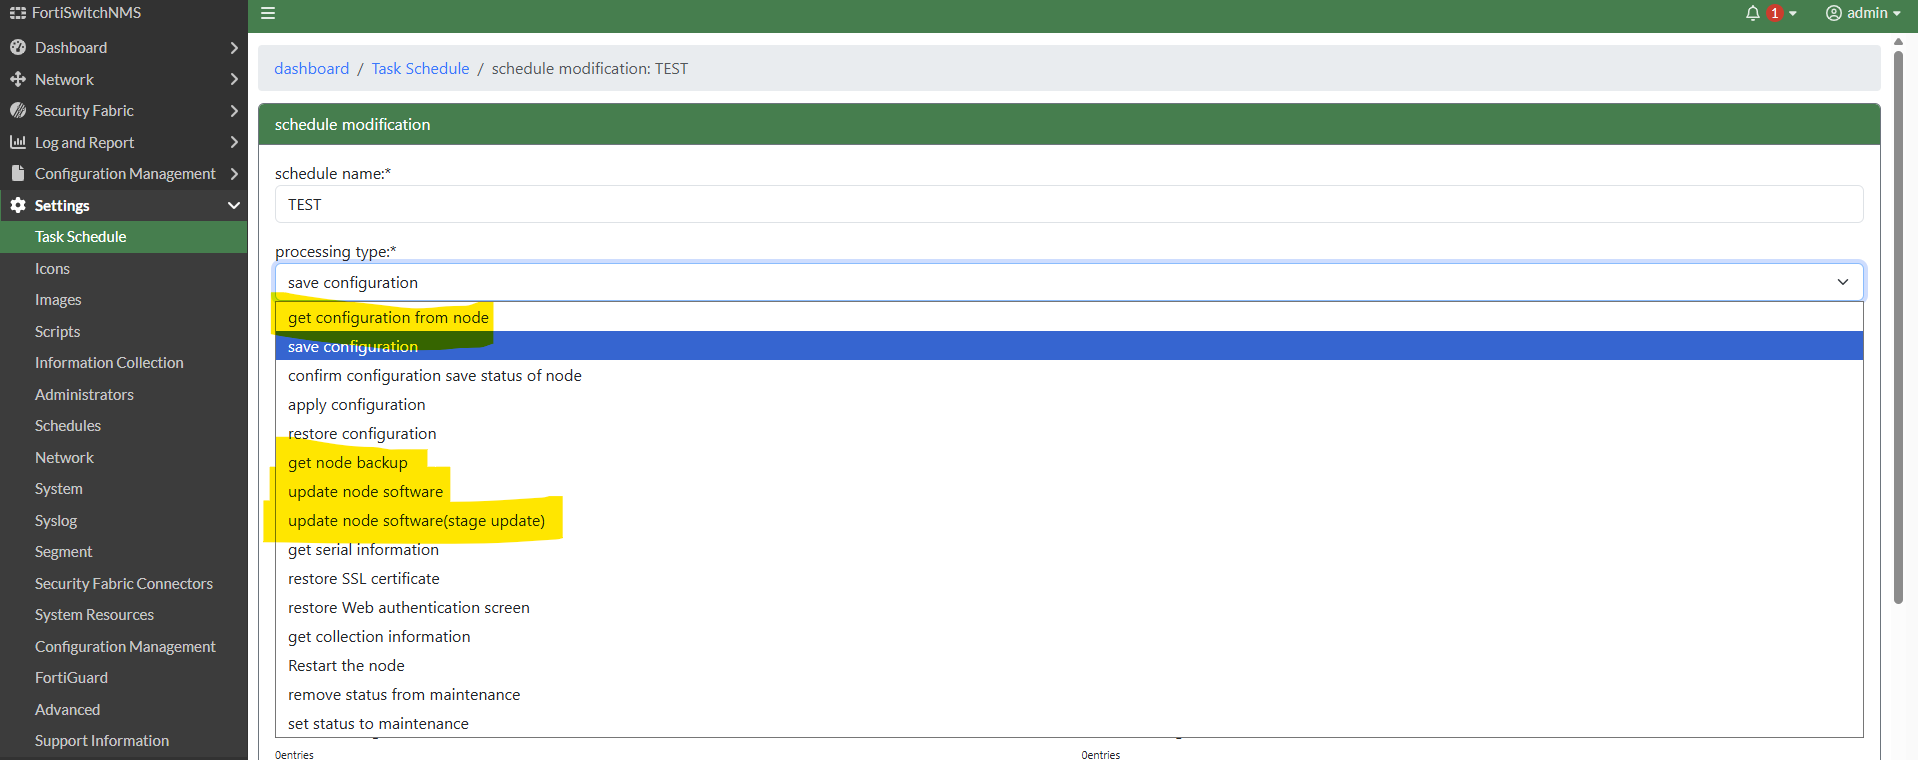This screenshot has height=760, width=1918.
Task: Open the admin account dropdown caret
Action: coord(1896,13)
